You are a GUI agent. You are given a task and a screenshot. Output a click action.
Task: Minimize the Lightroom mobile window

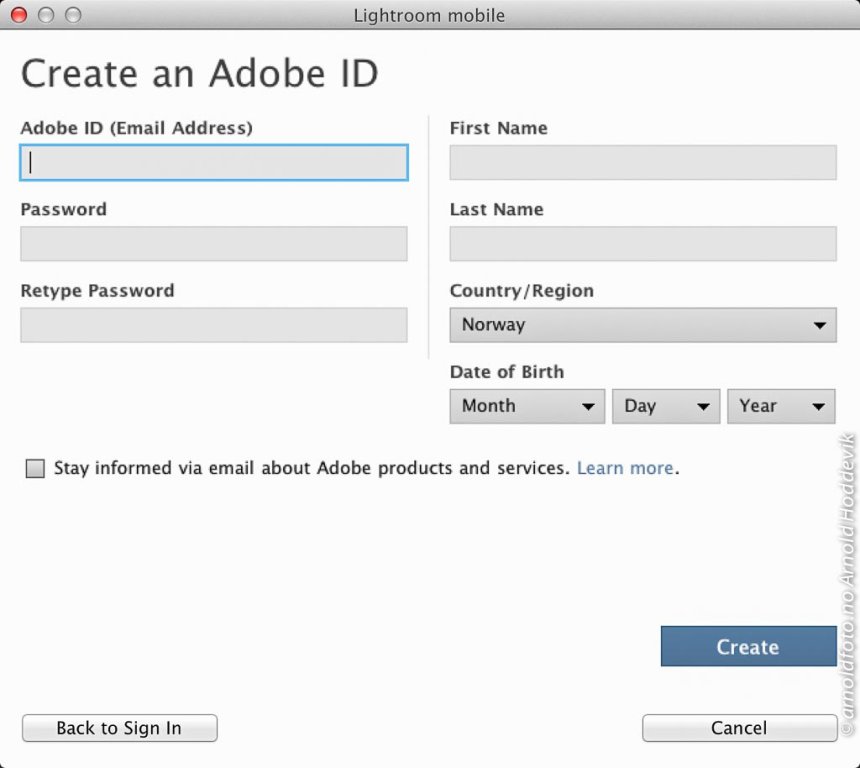click(x=46, y=15)
